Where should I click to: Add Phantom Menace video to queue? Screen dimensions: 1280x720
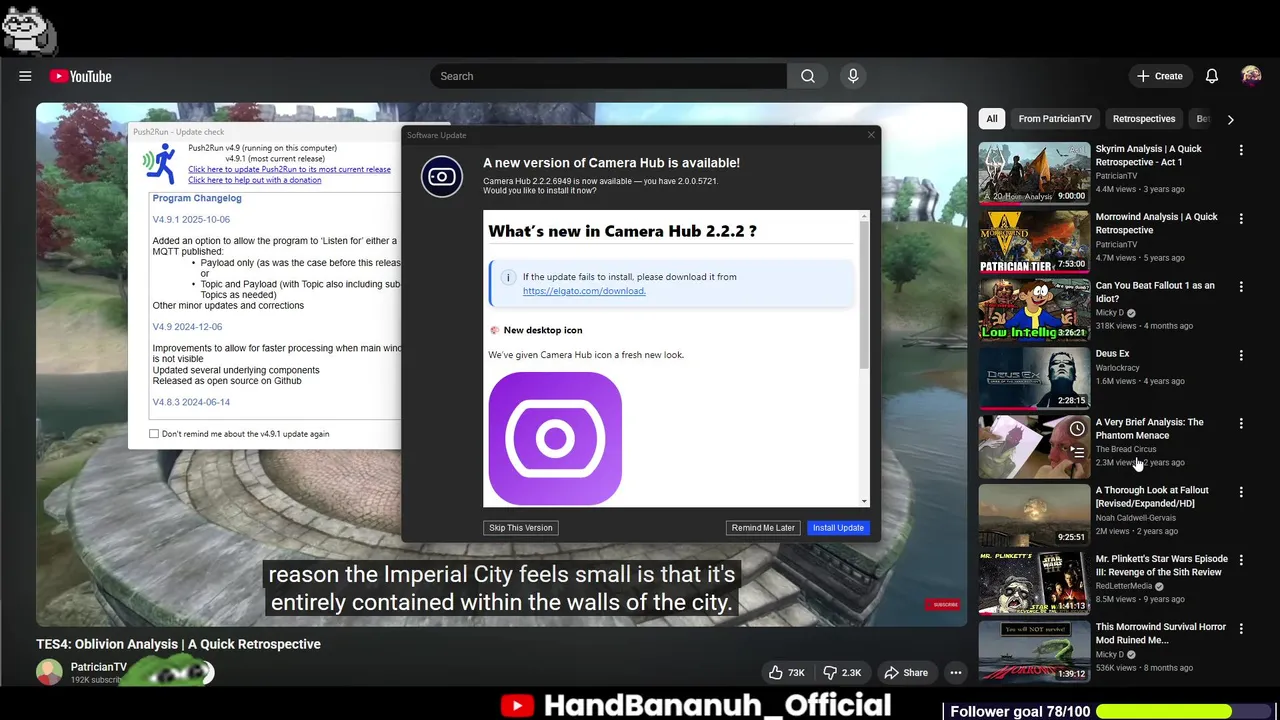(1077, 452)
